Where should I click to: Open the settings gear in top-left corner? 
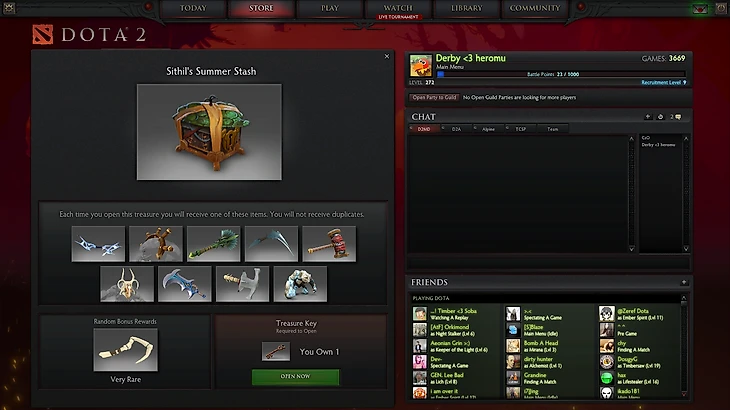(9, 7)
